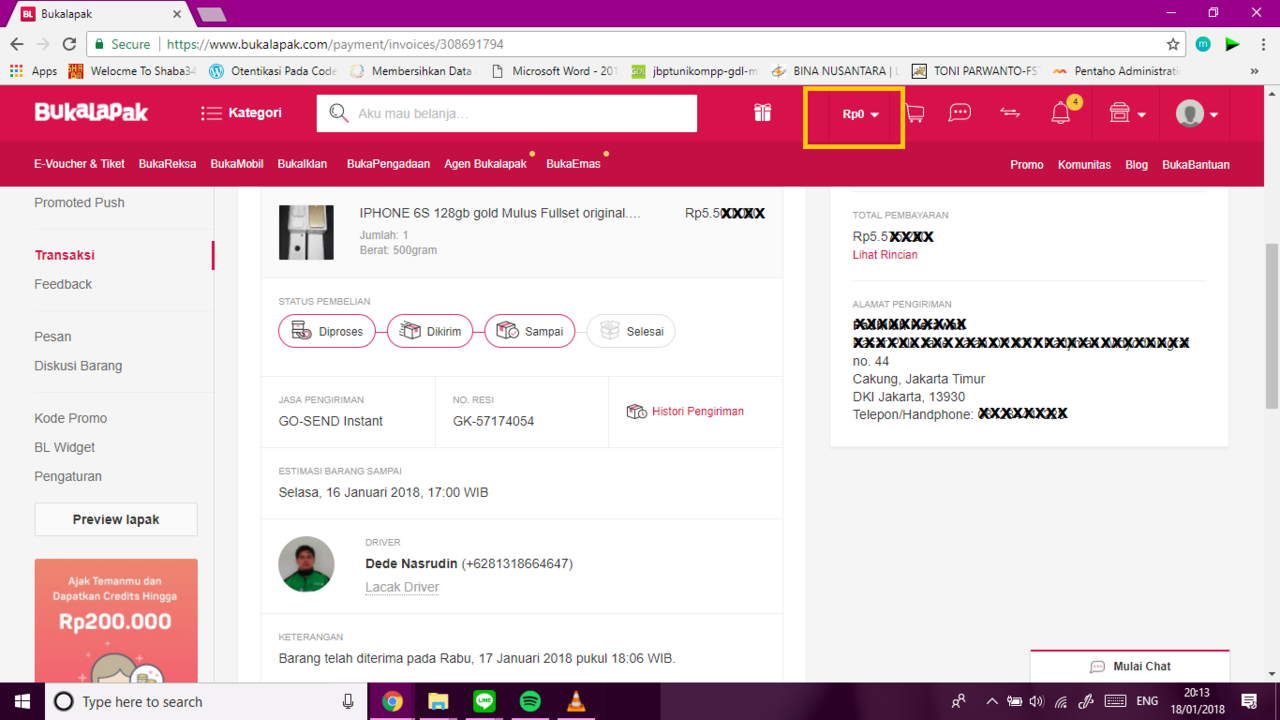Image resolution: width=1280 pixels, height=720 pixels.
Task: Open Histori Pengiriman link
Action: pos(685,411)
